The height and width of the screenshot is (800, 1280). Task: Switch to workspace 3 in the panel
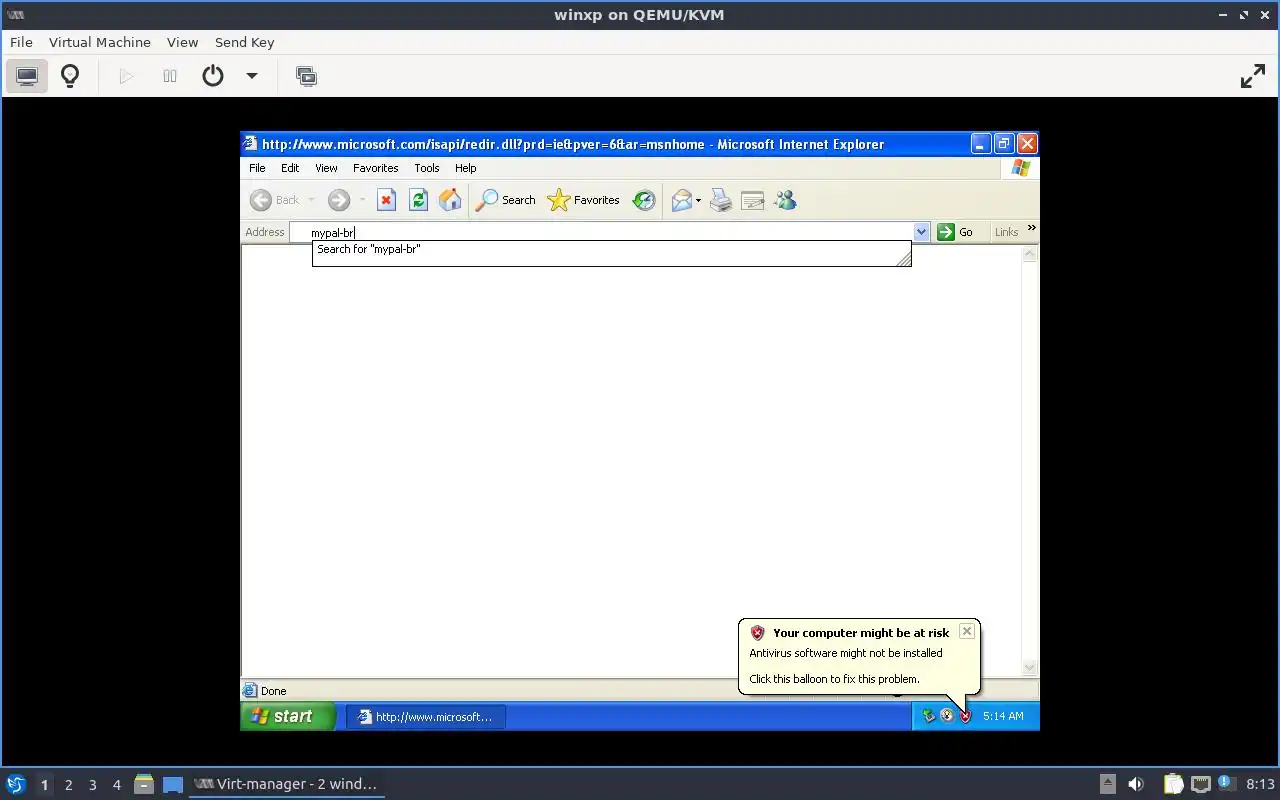click(x=93, y=785)
